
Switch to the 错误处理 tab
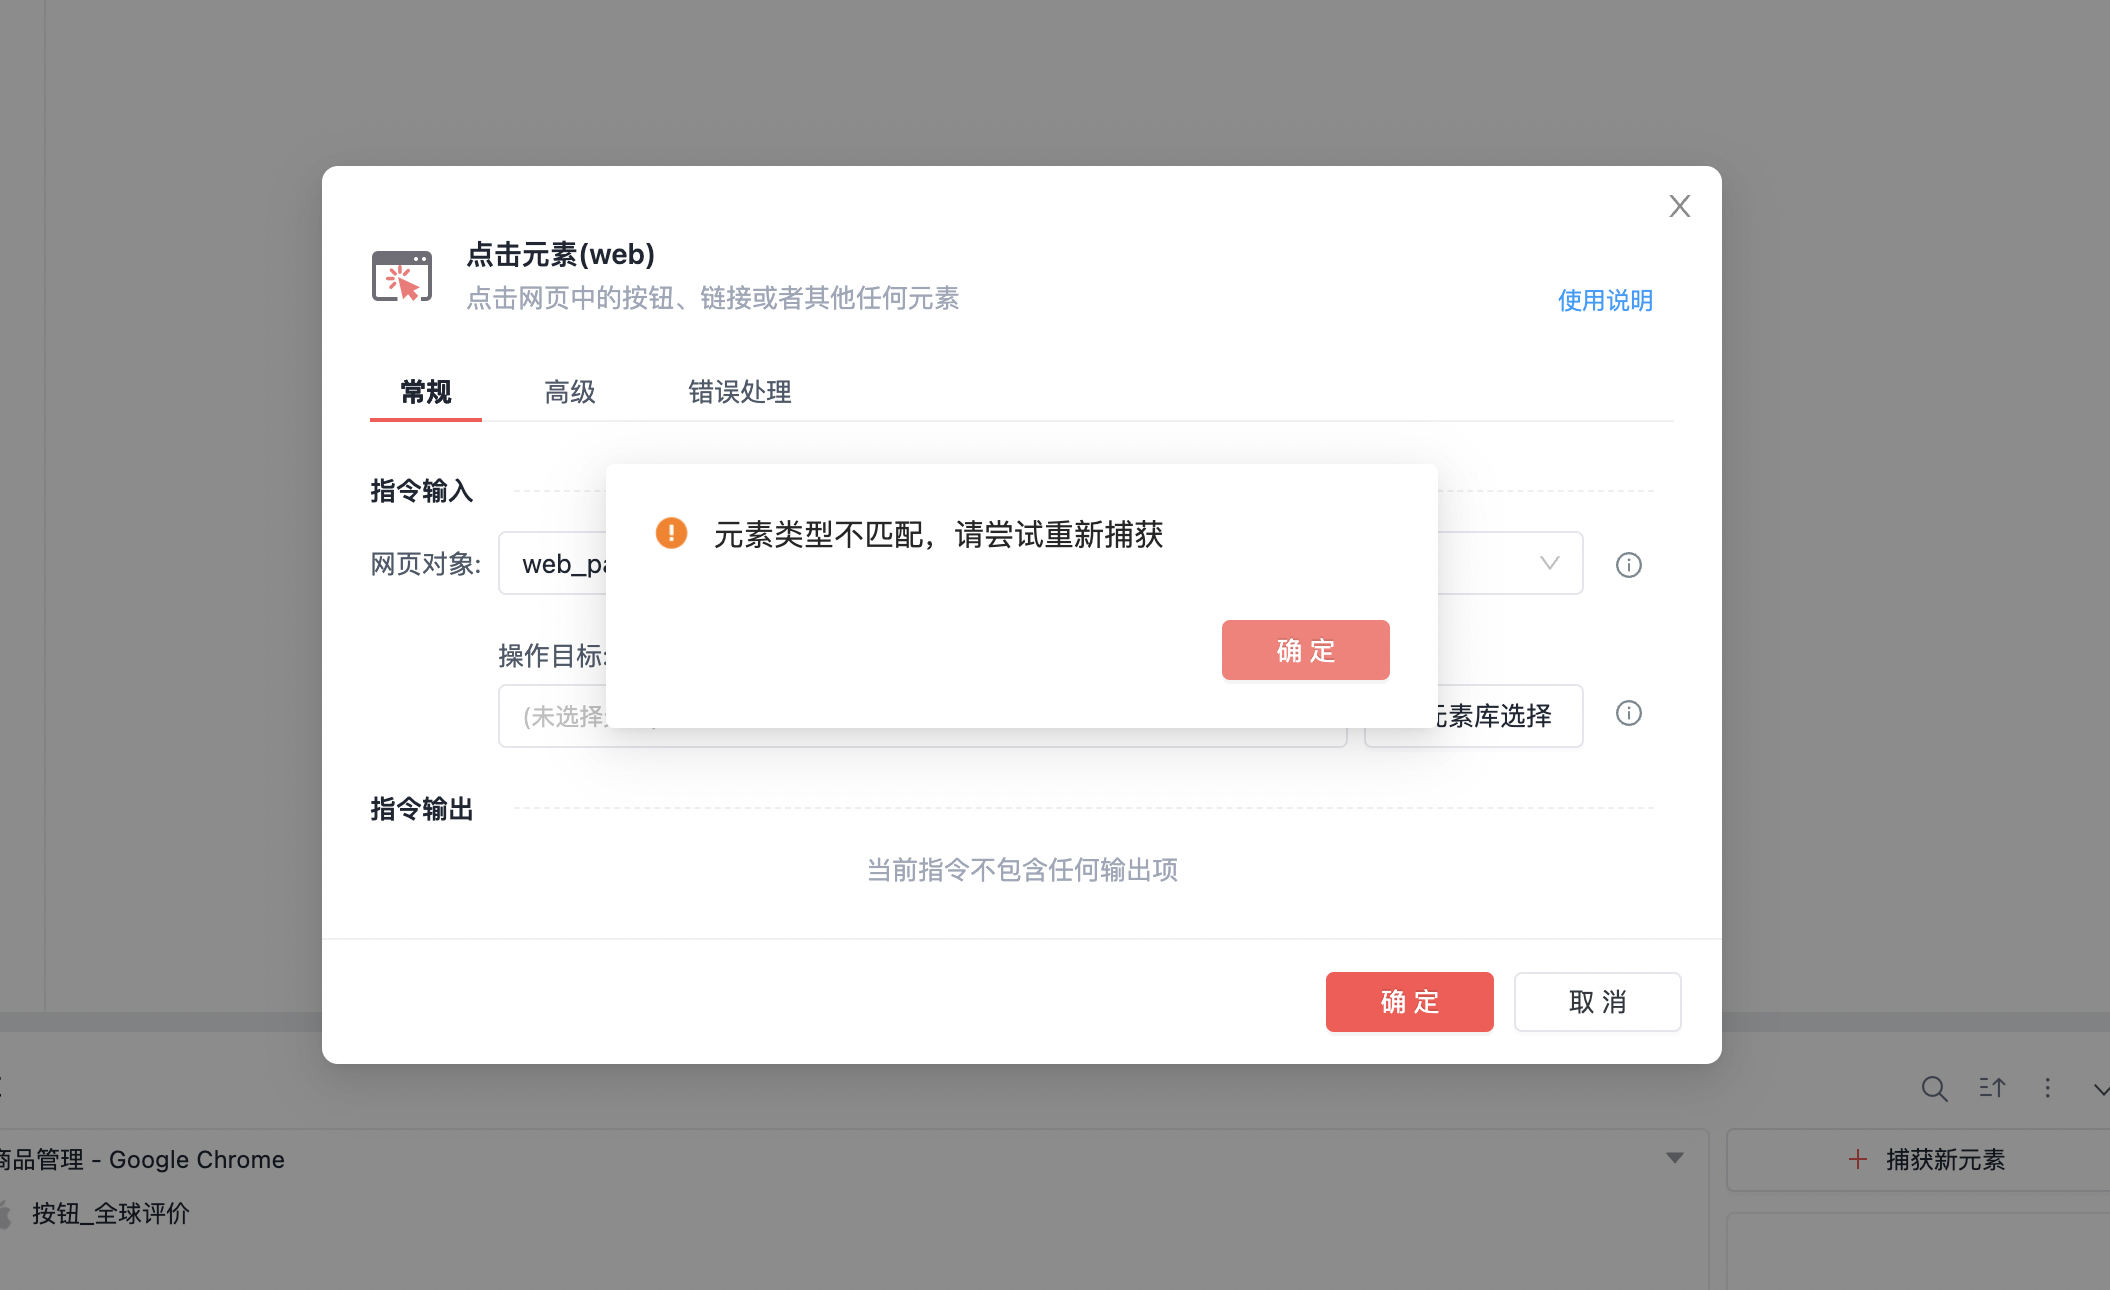point(739,392)
